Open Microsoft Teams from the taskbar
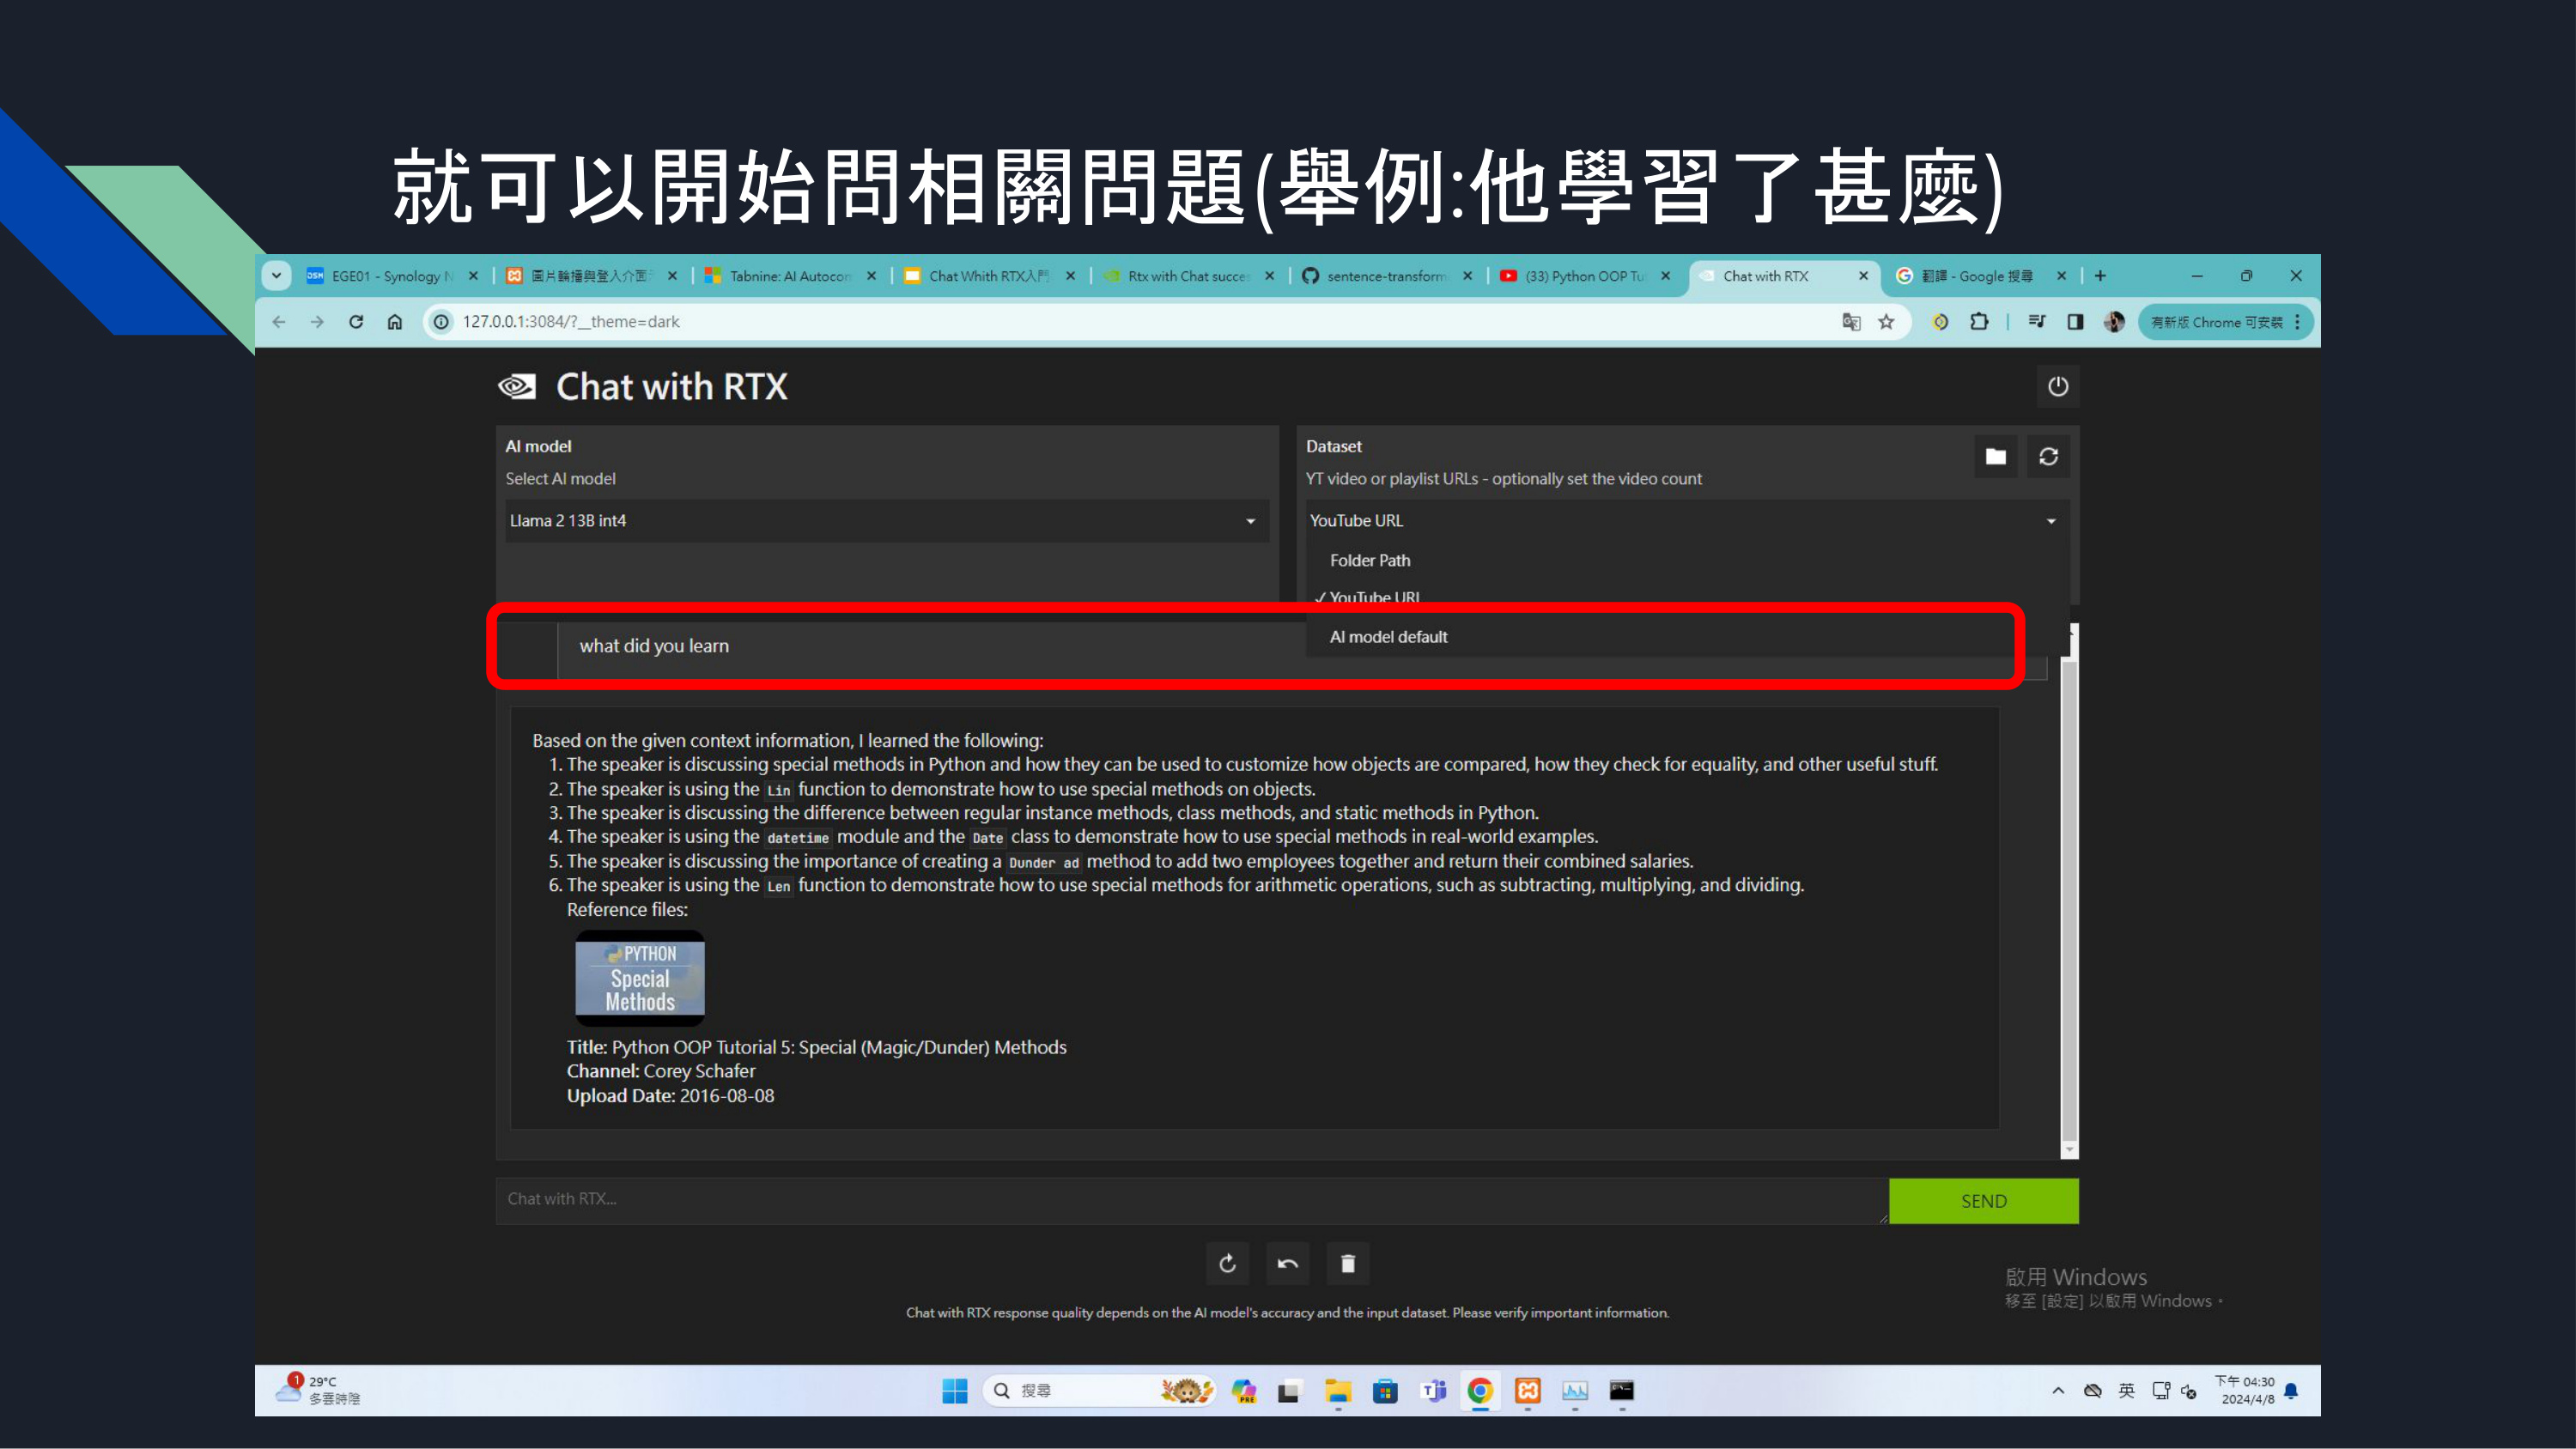Screen dimensions: 2576x1449 pos(1433,1391)
